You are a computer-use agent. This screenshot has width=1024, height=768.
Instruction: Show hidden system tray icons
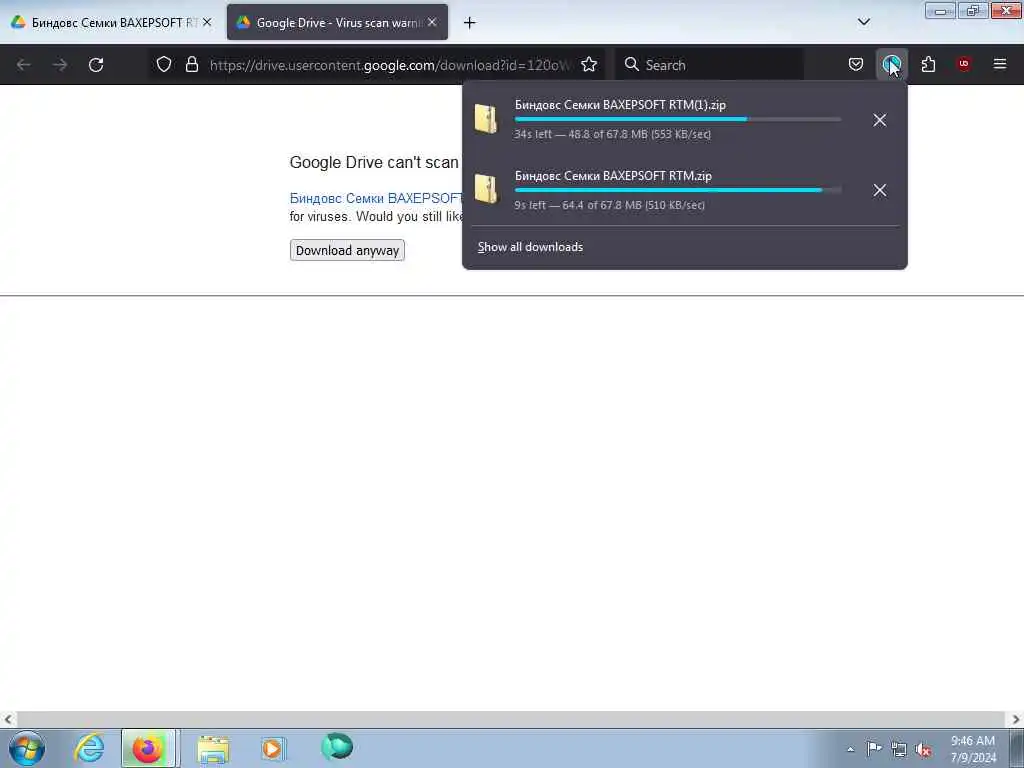tap(850, 749)
